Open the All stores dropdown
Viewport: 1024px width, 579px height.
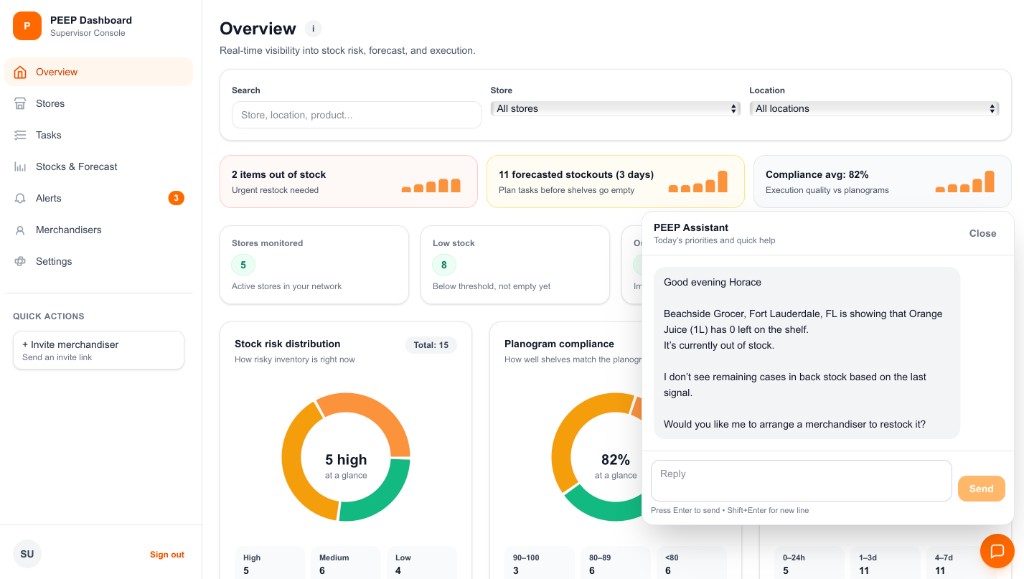[616, 108]
